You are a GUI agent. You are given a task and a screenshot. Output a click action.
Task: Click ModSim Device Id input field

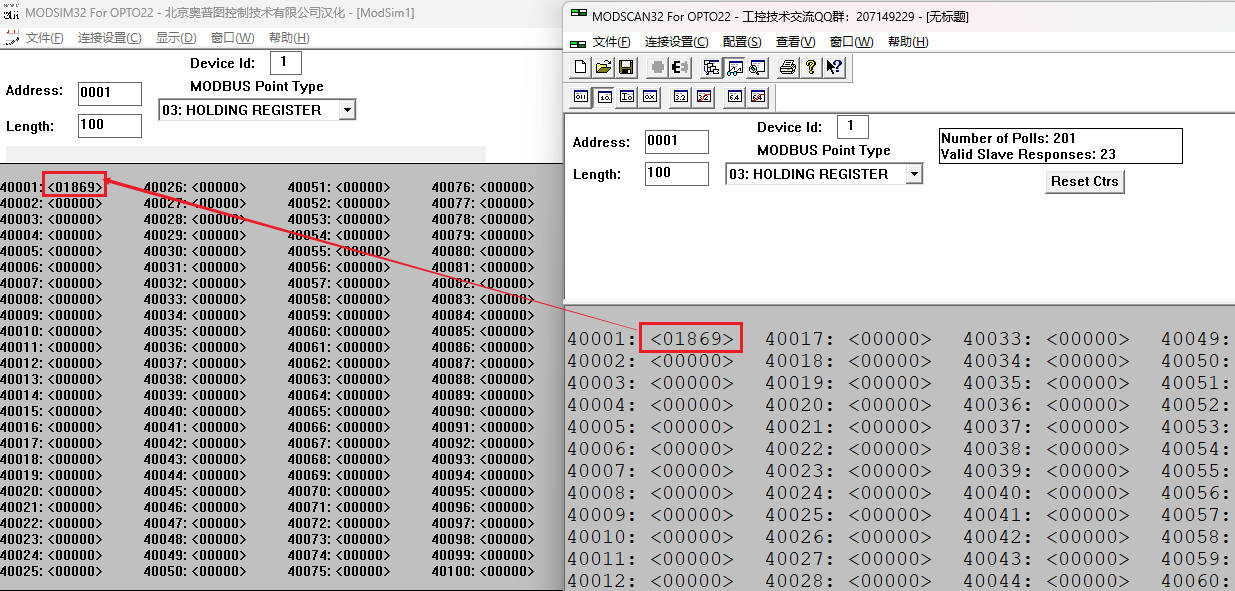(285, 63)
